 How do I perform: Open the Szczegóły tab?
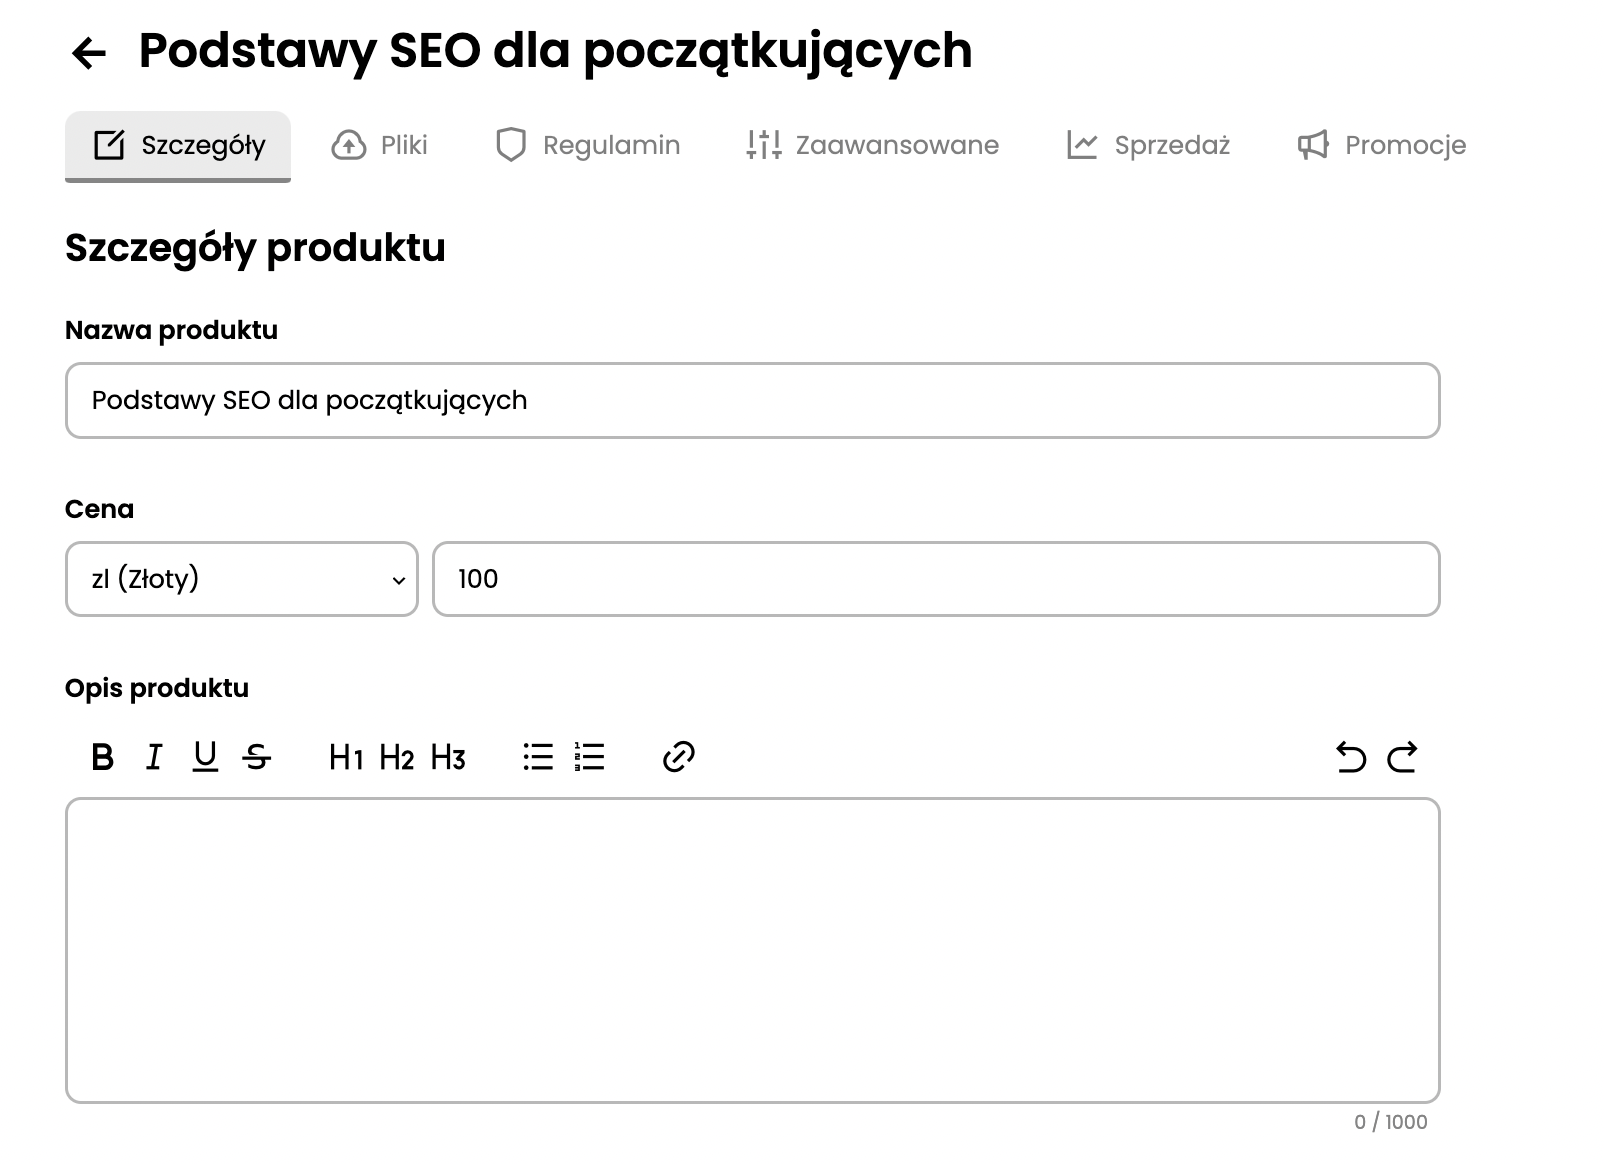tap(178, 146)
